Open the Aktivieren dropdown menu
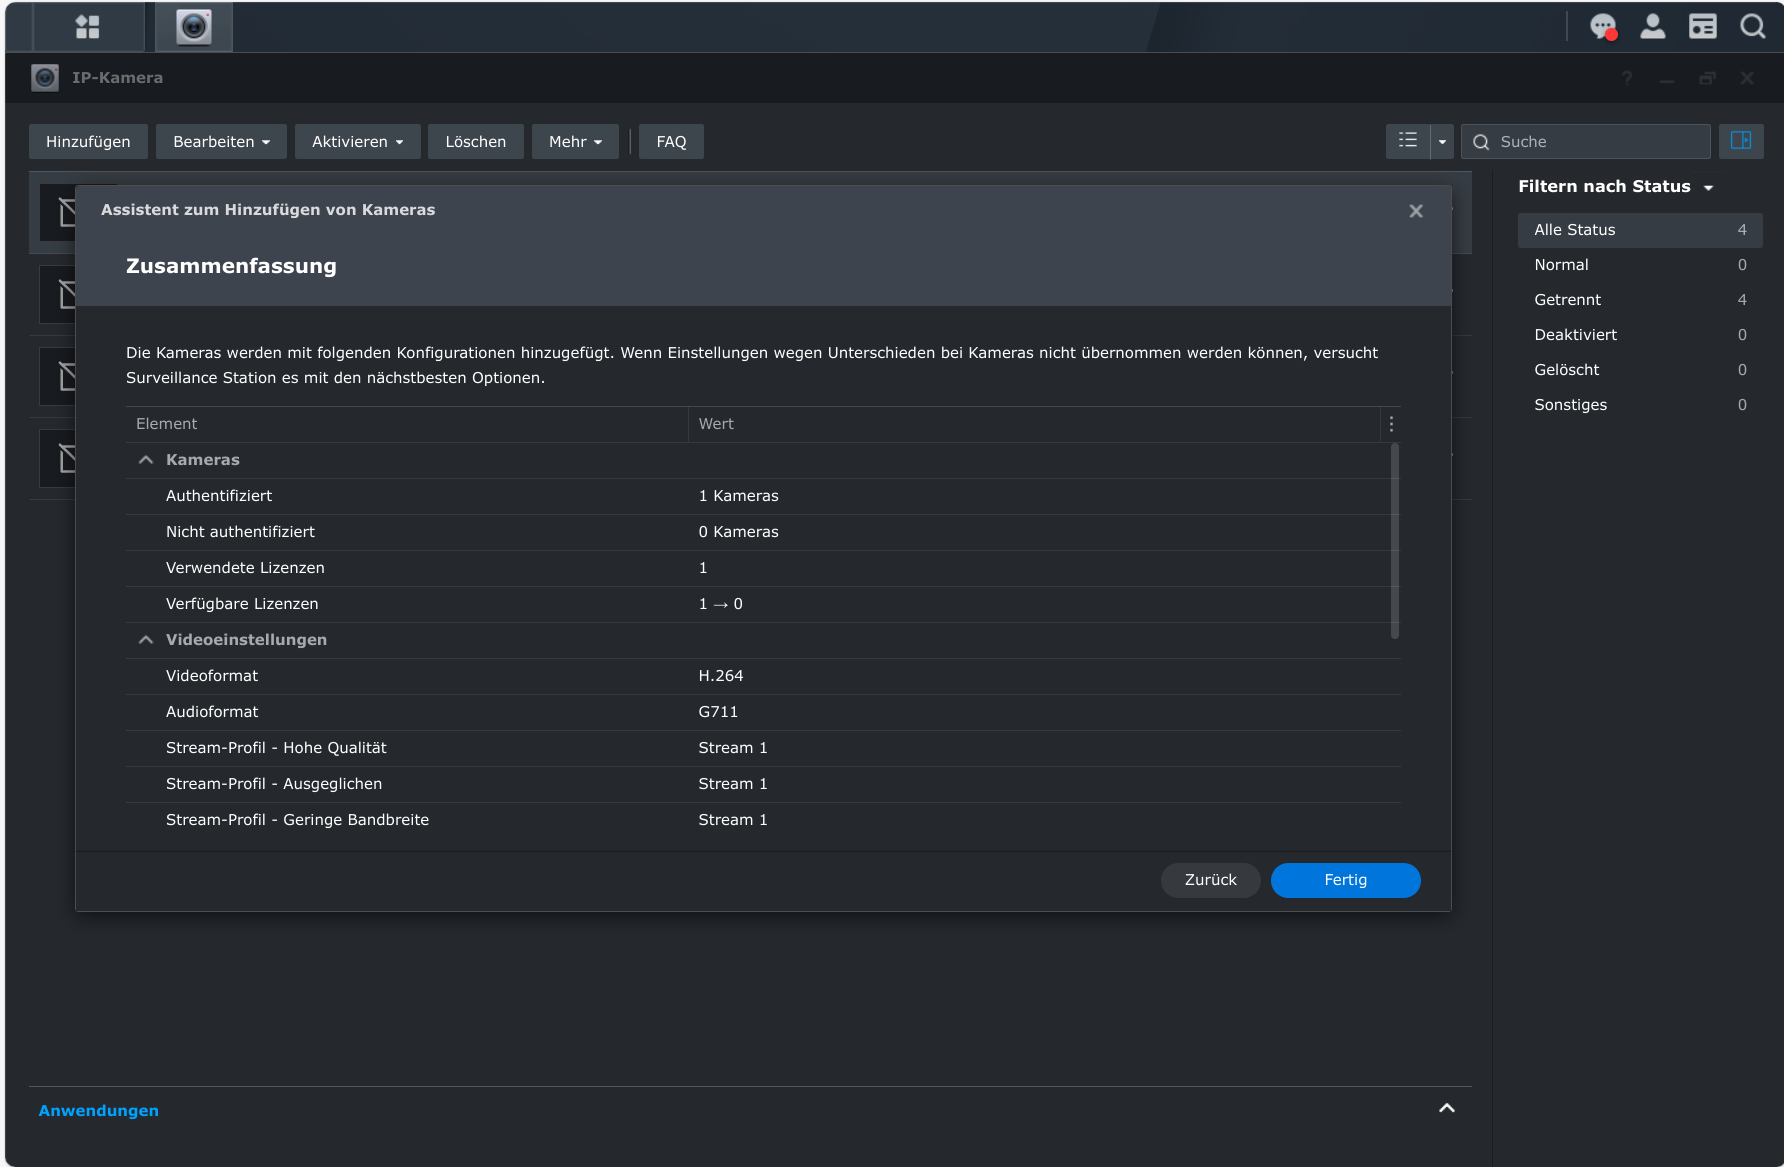The image size is (1784, 1167). 357,142
